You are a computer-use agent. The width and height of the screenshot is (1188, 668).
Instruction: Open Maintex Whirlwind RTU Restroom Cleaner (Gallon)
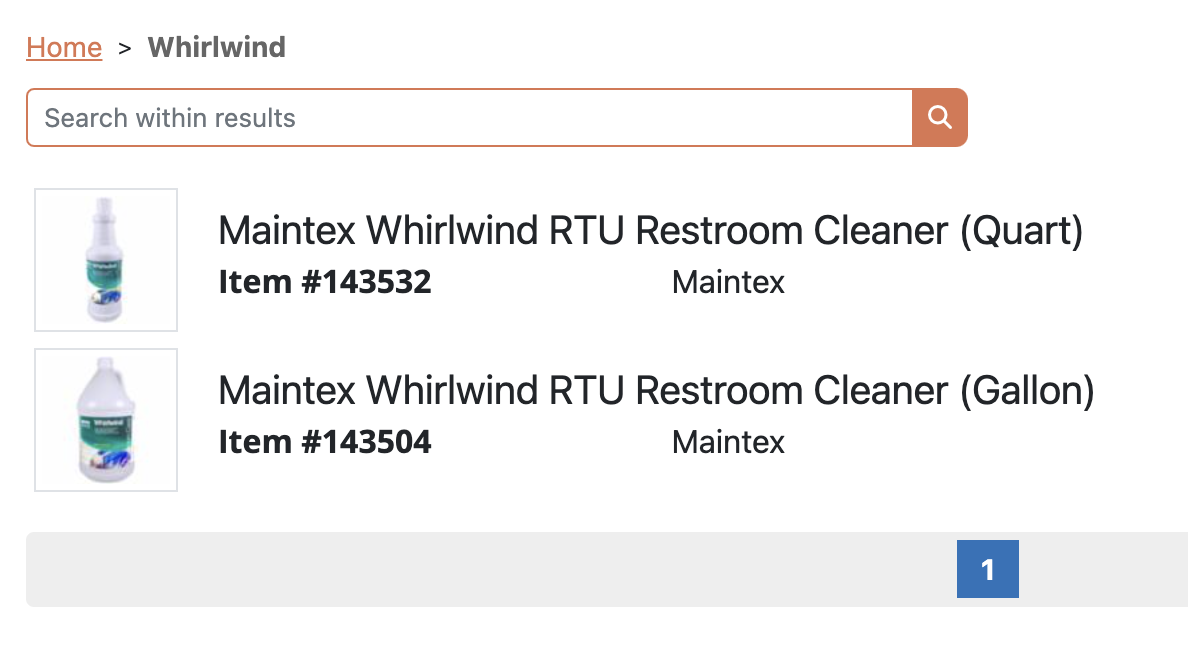click(656, 390)
